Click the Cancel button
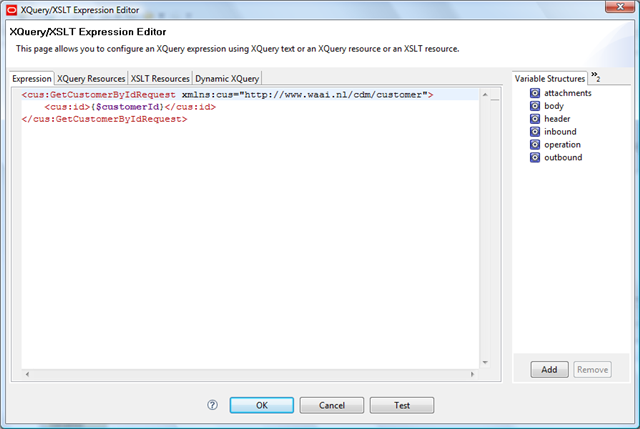The image size is (640, 429). click(331, 406)
